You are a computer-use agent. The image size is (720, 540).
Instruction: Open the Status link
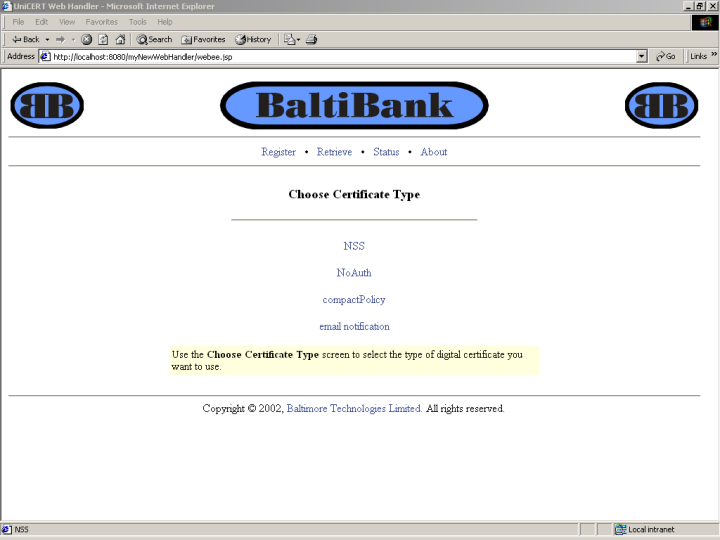point(386,152)
